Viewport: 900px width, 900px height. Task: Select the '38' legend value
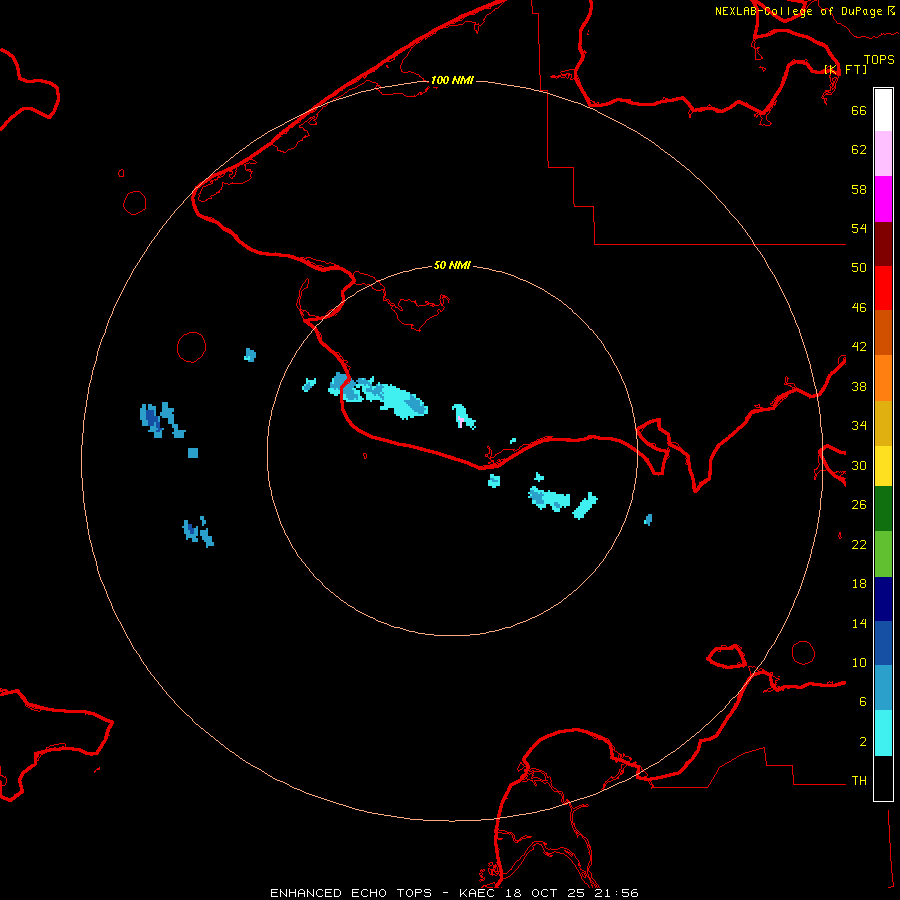coord(859,386)
